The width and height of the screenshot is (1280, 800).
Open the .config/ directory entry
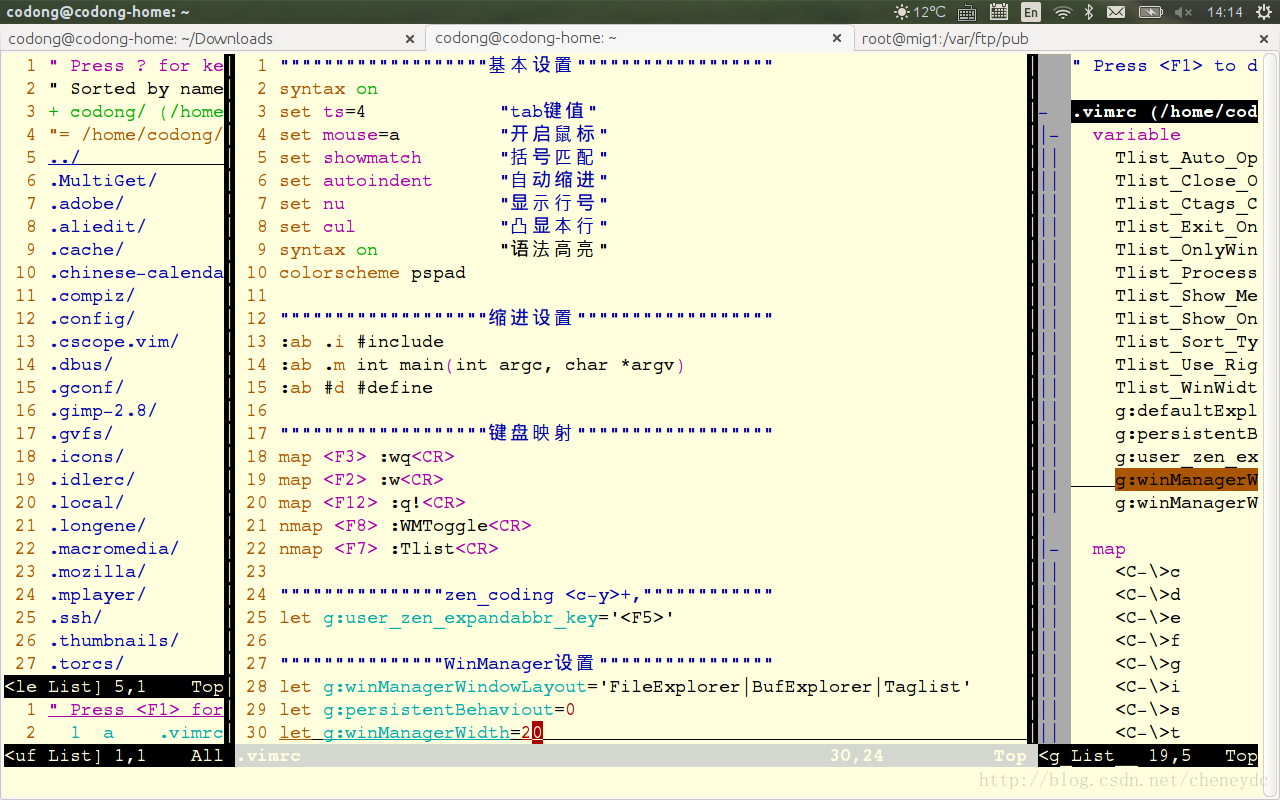(92, 319)
